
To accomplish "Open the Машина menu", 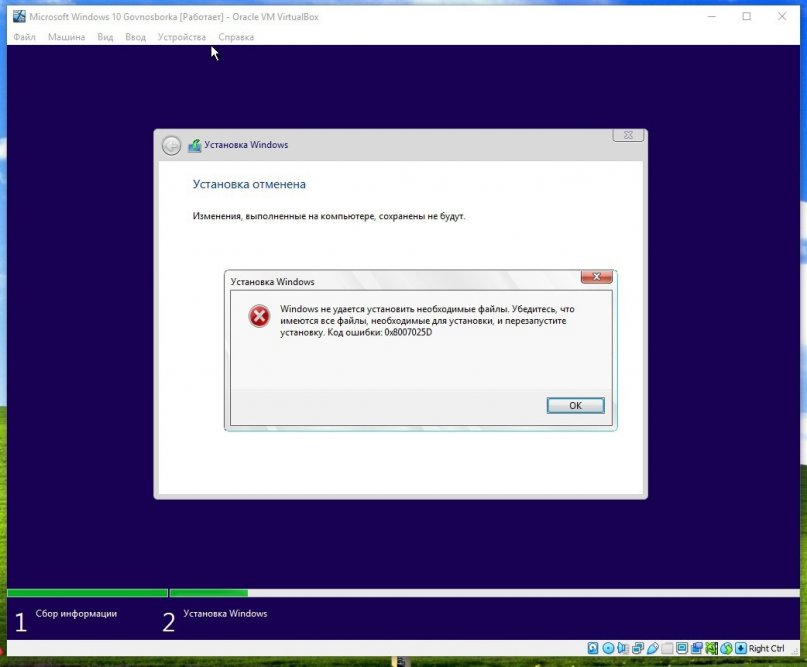I will point(66,37).
